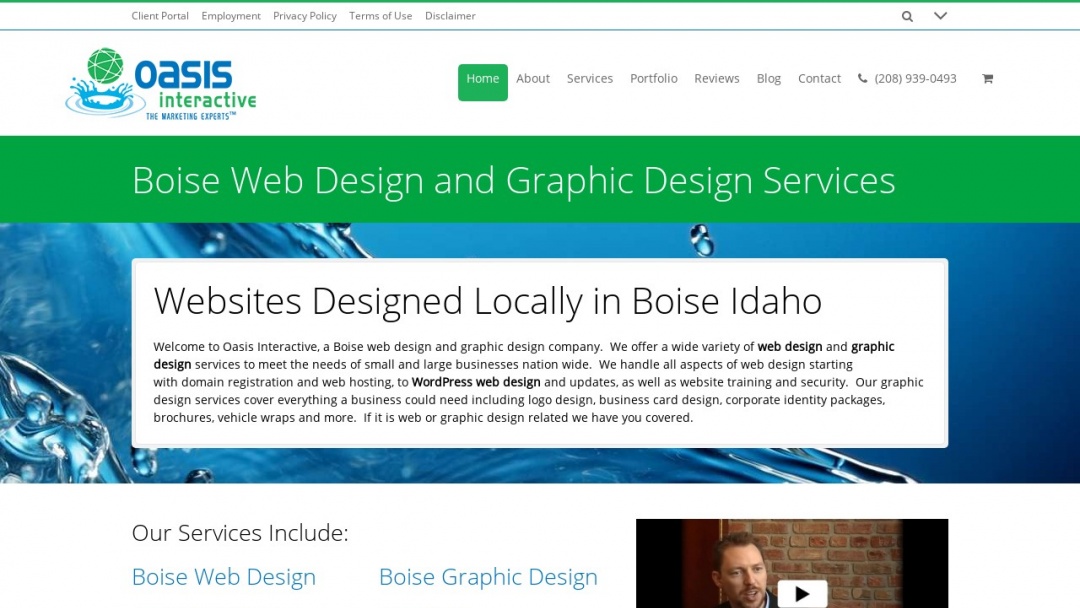Viewport: 1080px width, 608px height.
Task: Expand the chevron next to the search icon
Action: coord(939,15)
